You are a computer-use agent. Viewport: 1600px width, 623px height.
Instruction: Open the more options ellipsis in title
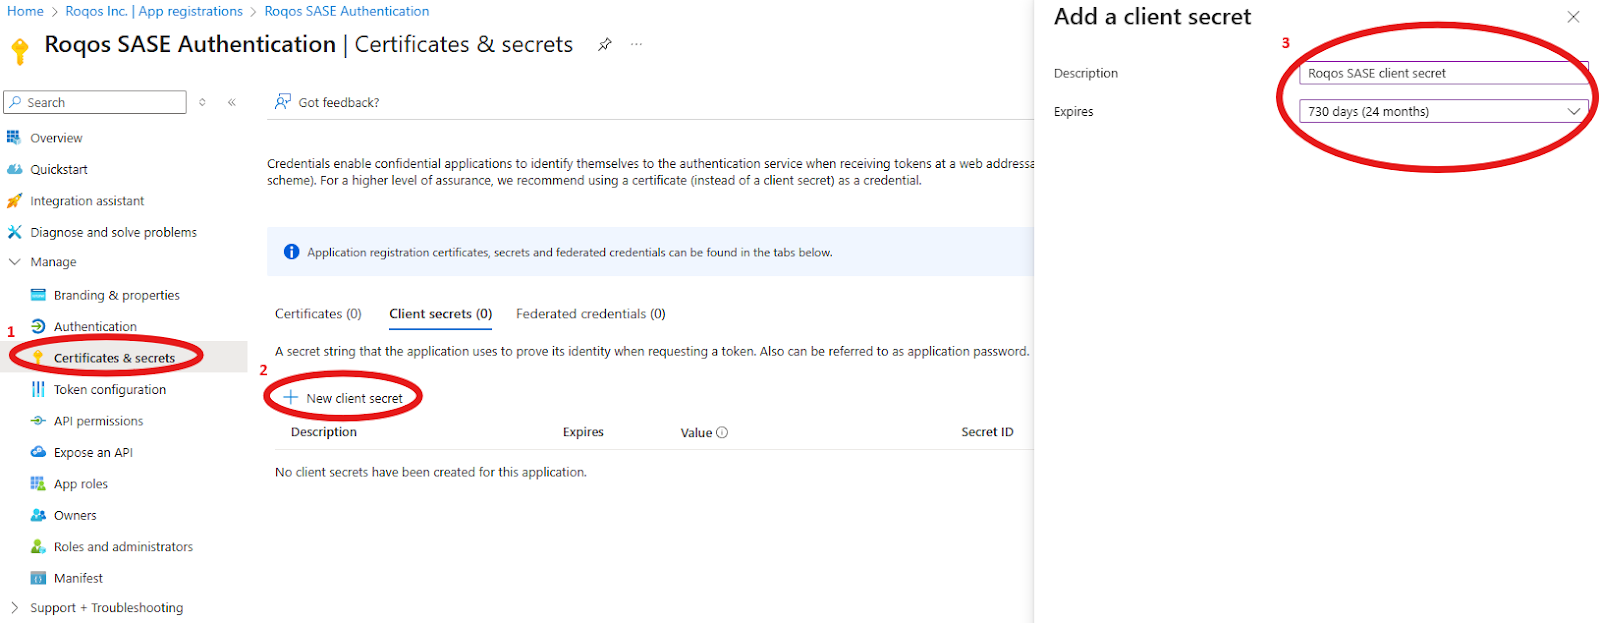(636, 44)
